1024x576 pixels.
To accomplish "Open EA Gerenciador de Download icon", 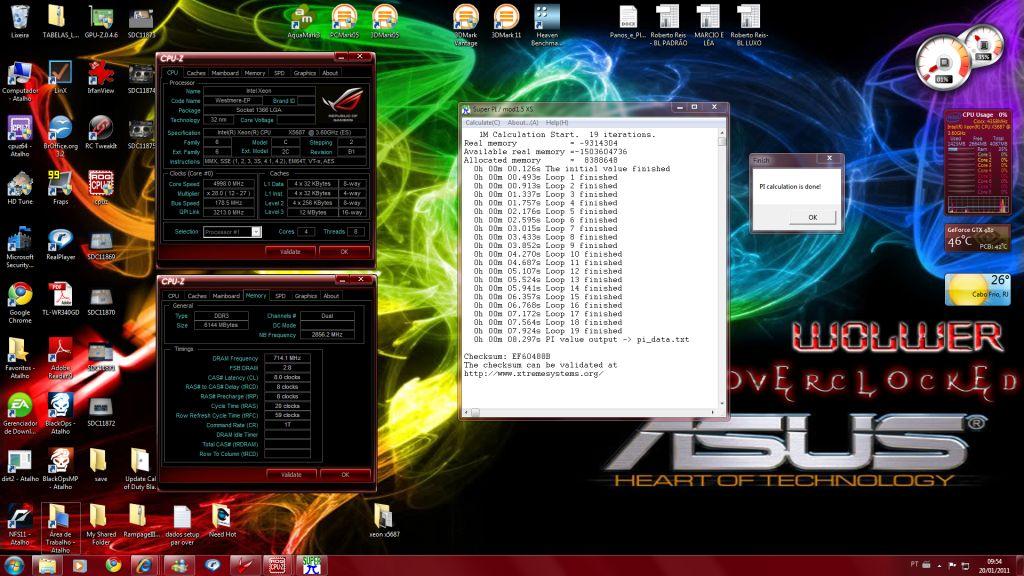I will (x=20, y=413).
